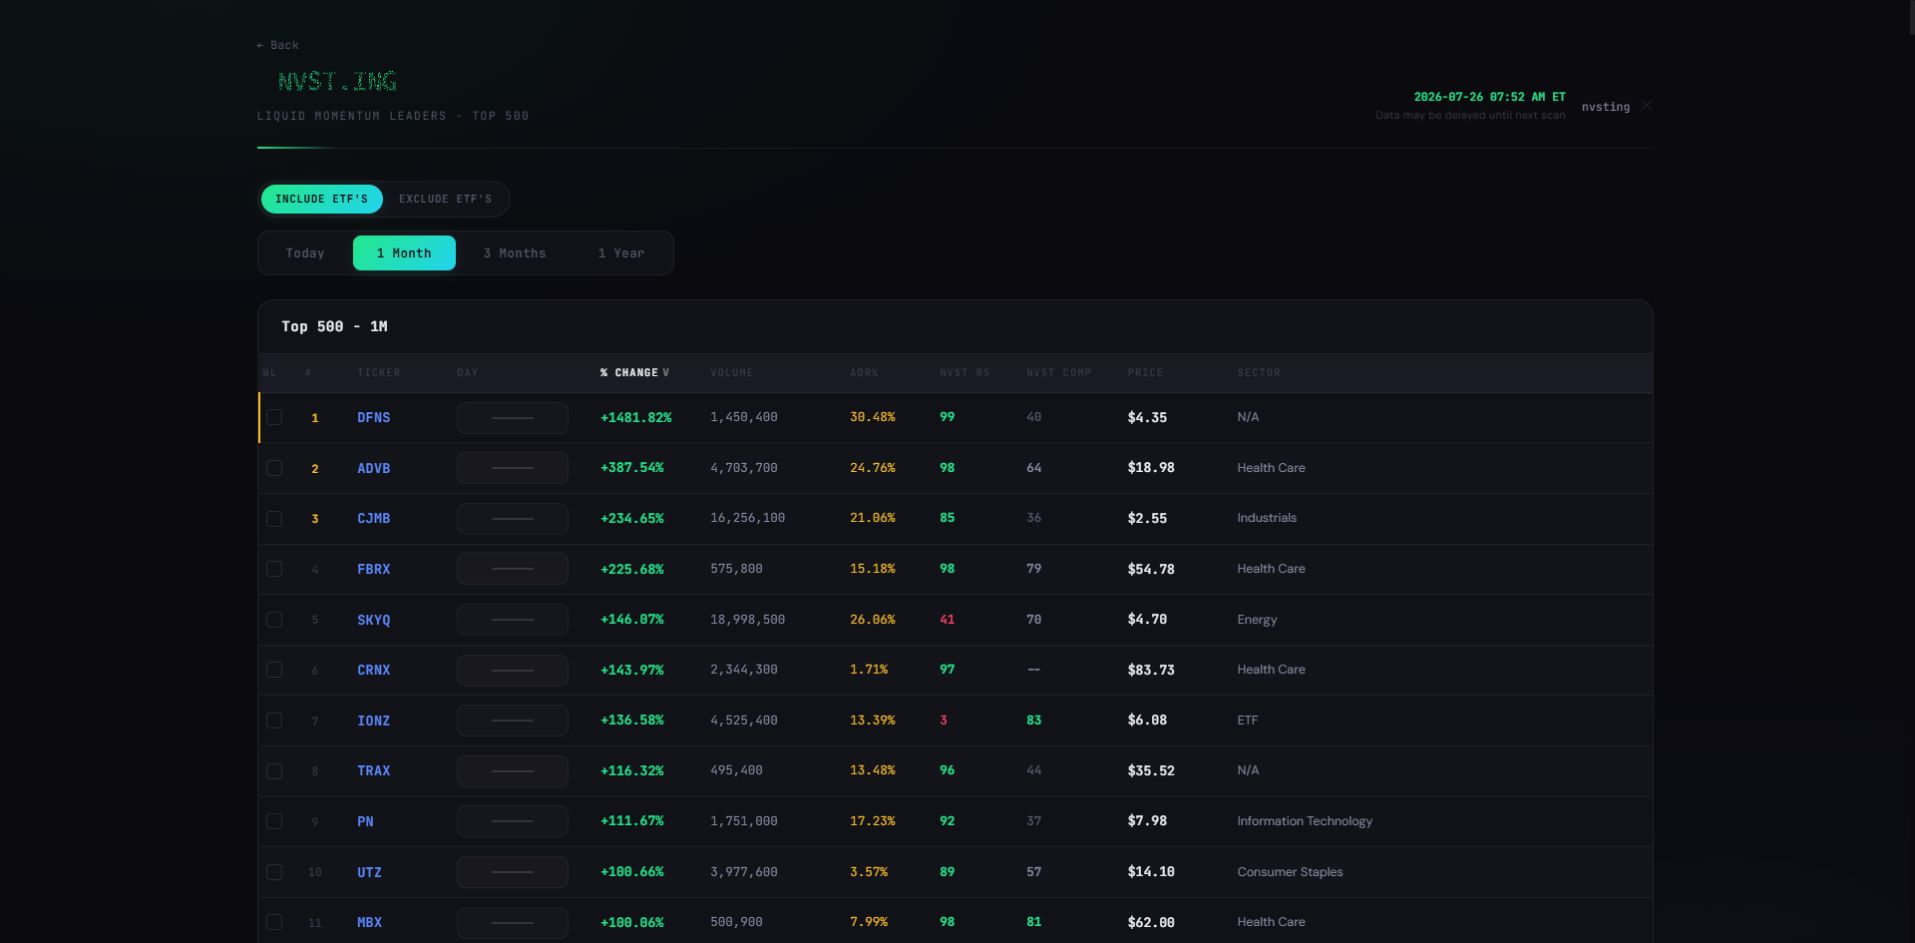The height and width of the screenshot is (943, 1915).
Task: Click the day sparkline for UTZ
Action: [x=512, y=872]
